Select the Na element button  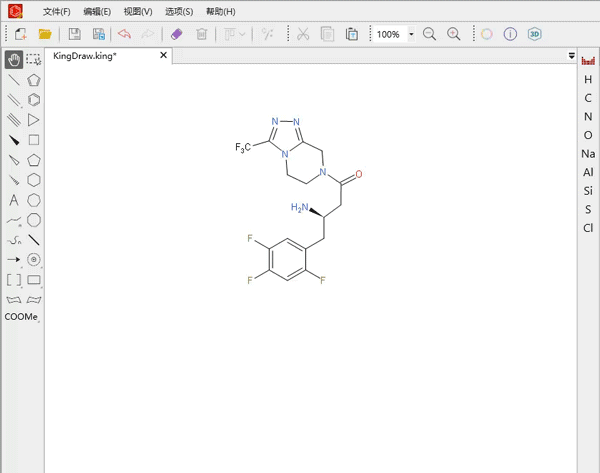(588, 154)
